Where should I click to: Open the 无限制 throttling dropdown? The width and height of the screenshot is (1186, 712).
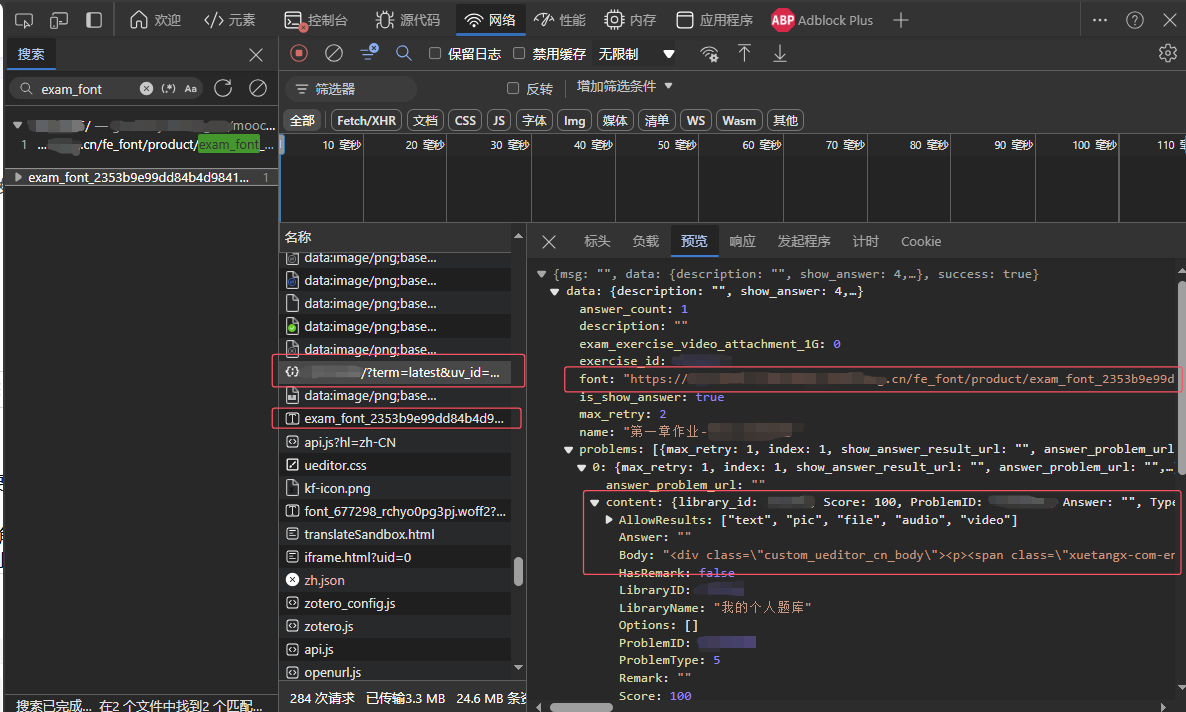coord(636,54)
